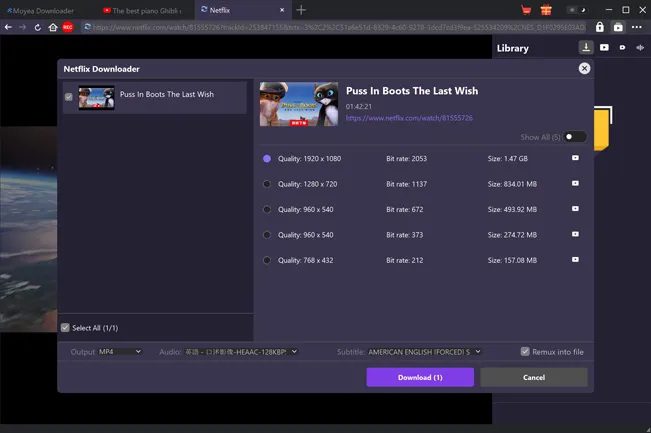Open the Output MP4 format dropdown
Viewport: 651px width, 433px height.
pos(119,352)
